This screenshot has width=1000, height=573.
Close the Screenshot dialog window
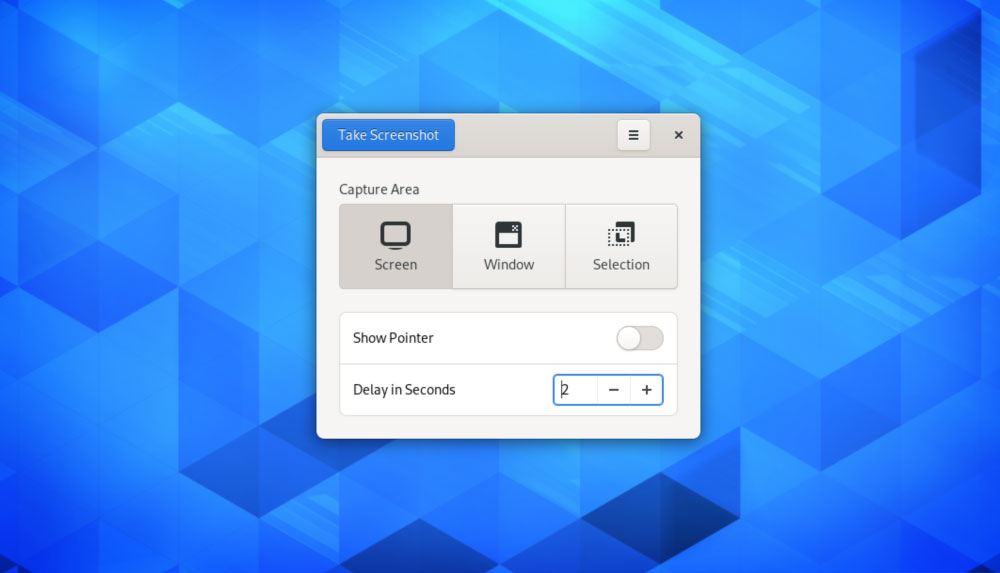pyautogui.click(x=679, y=135)
